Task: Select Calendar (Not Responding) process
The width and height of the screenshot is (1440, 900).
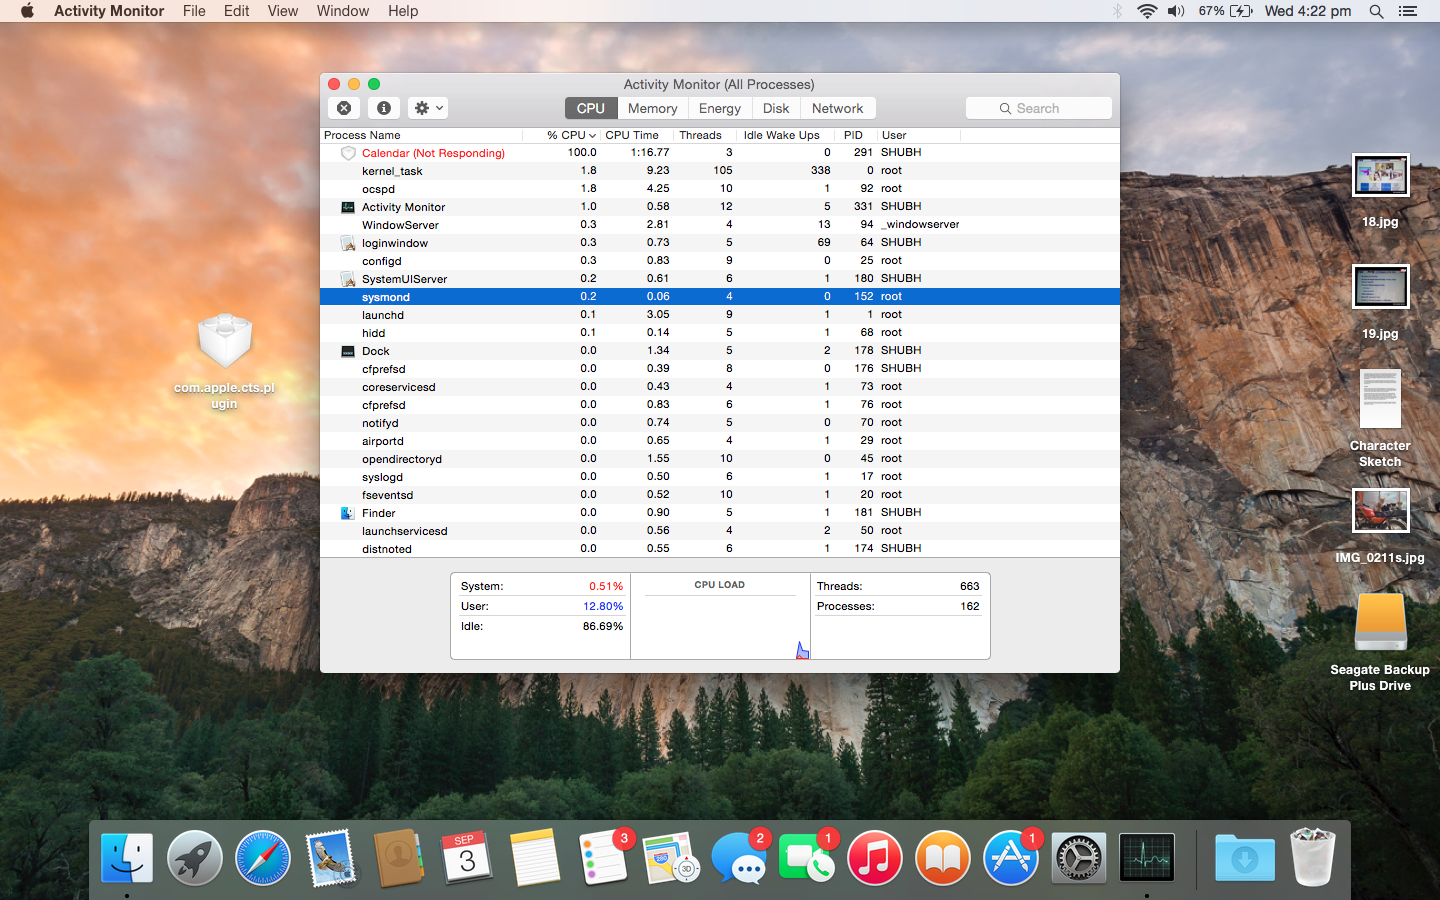Action: tap(720, 153)
